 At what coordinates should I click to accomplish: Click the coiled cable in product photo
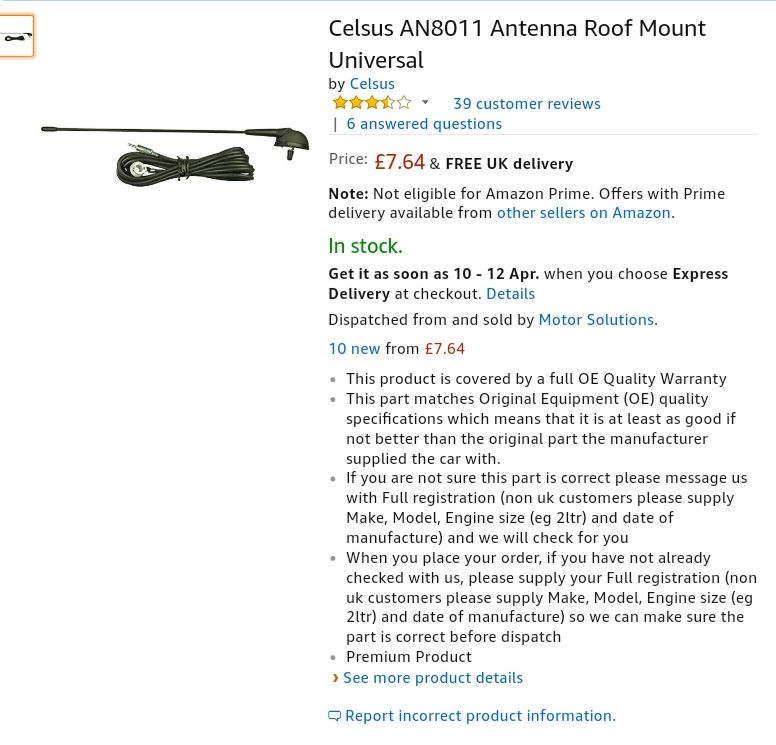point(185,166)
